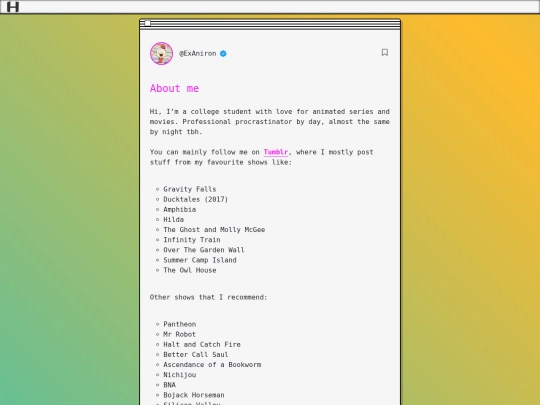Select Summer Camp Island entry
The height and width of the screenshot is (405, 540).
coord(200,260)
